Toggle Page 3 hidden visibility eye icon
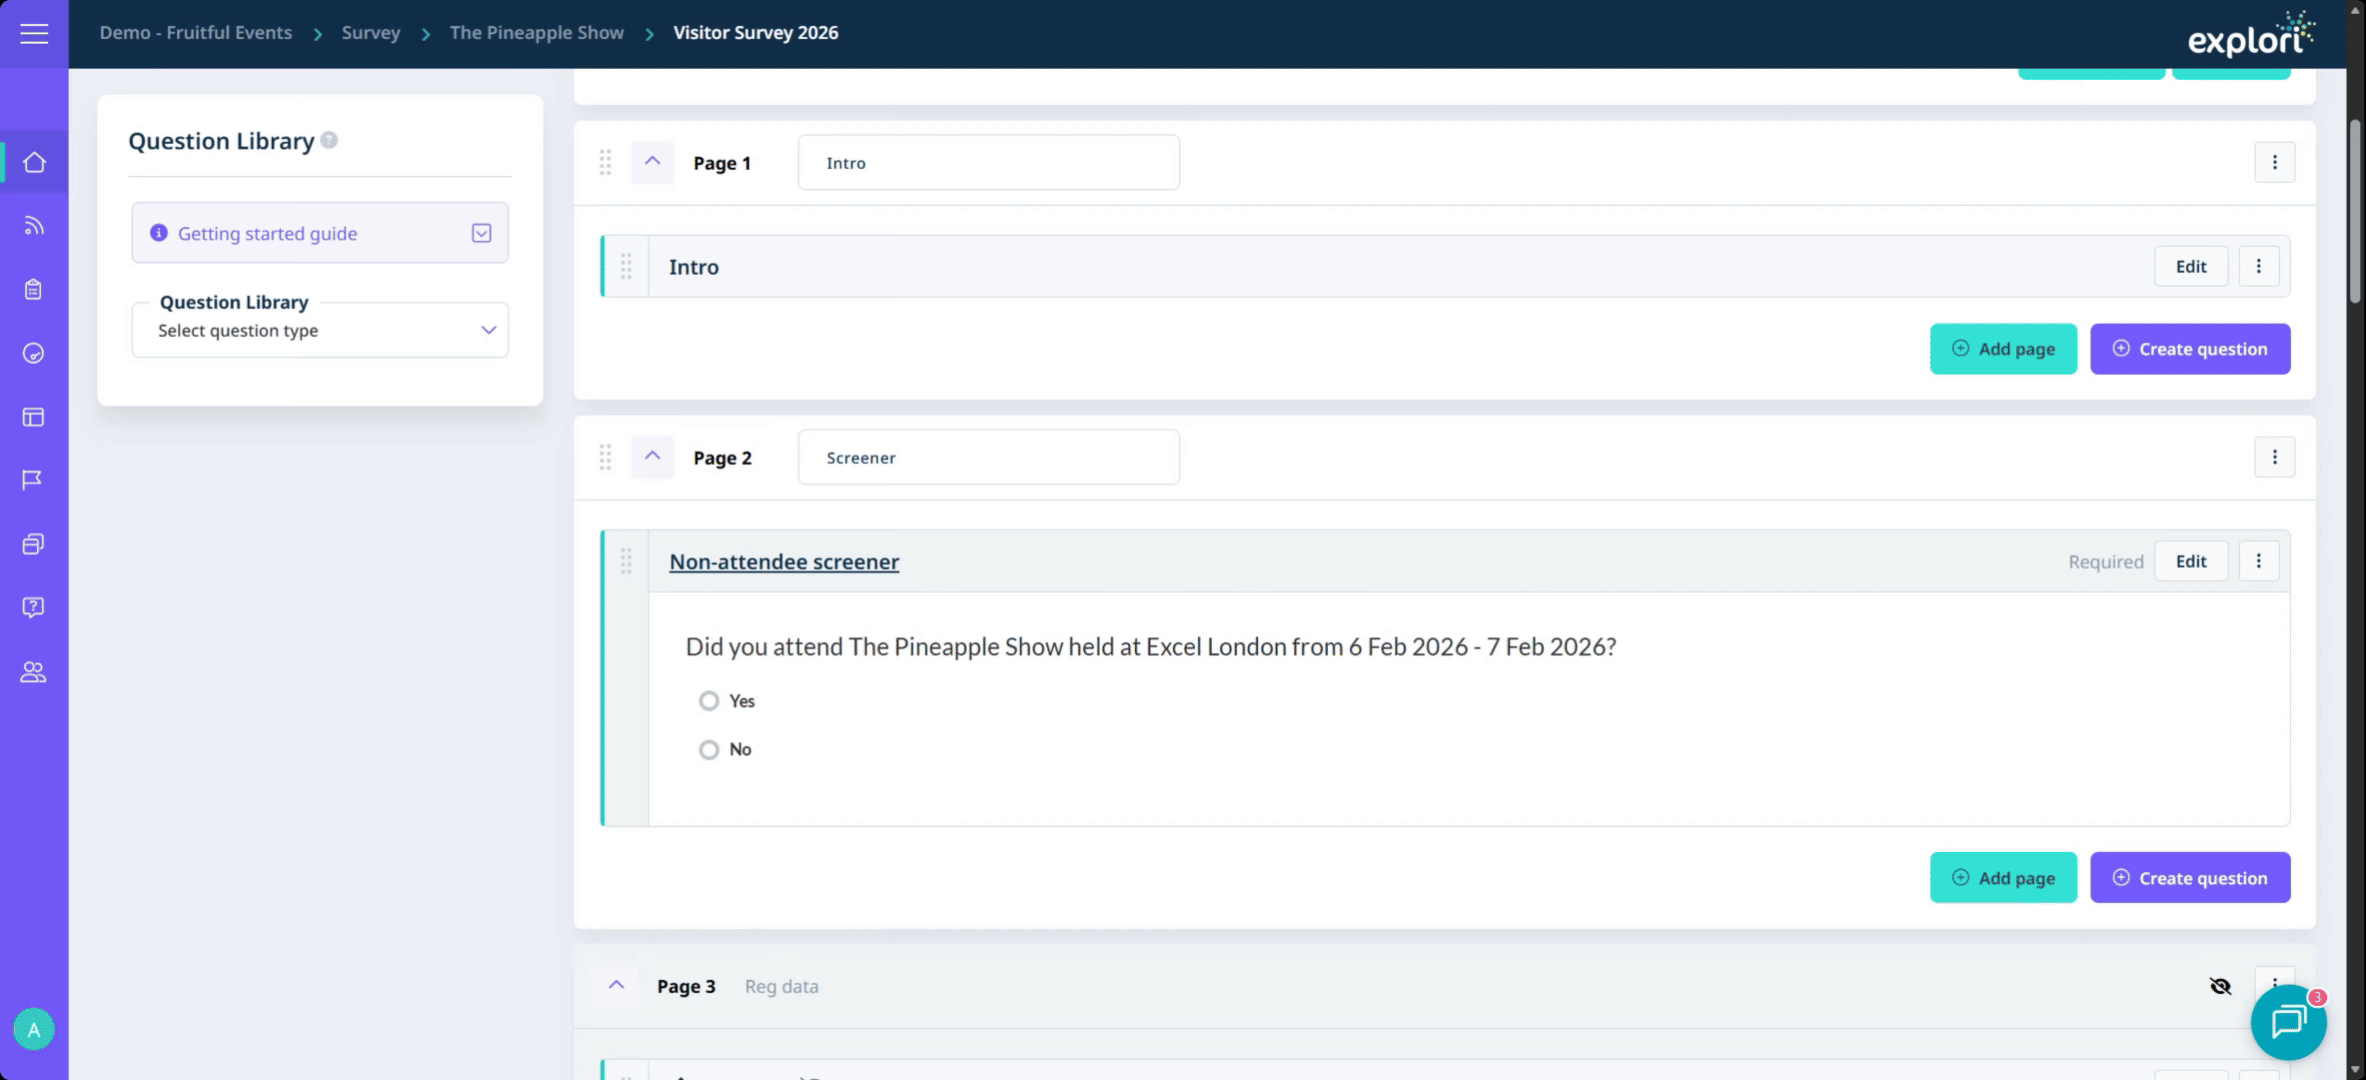The height and width of the screenshot is (1080, 2366). tap(2220, 986)
